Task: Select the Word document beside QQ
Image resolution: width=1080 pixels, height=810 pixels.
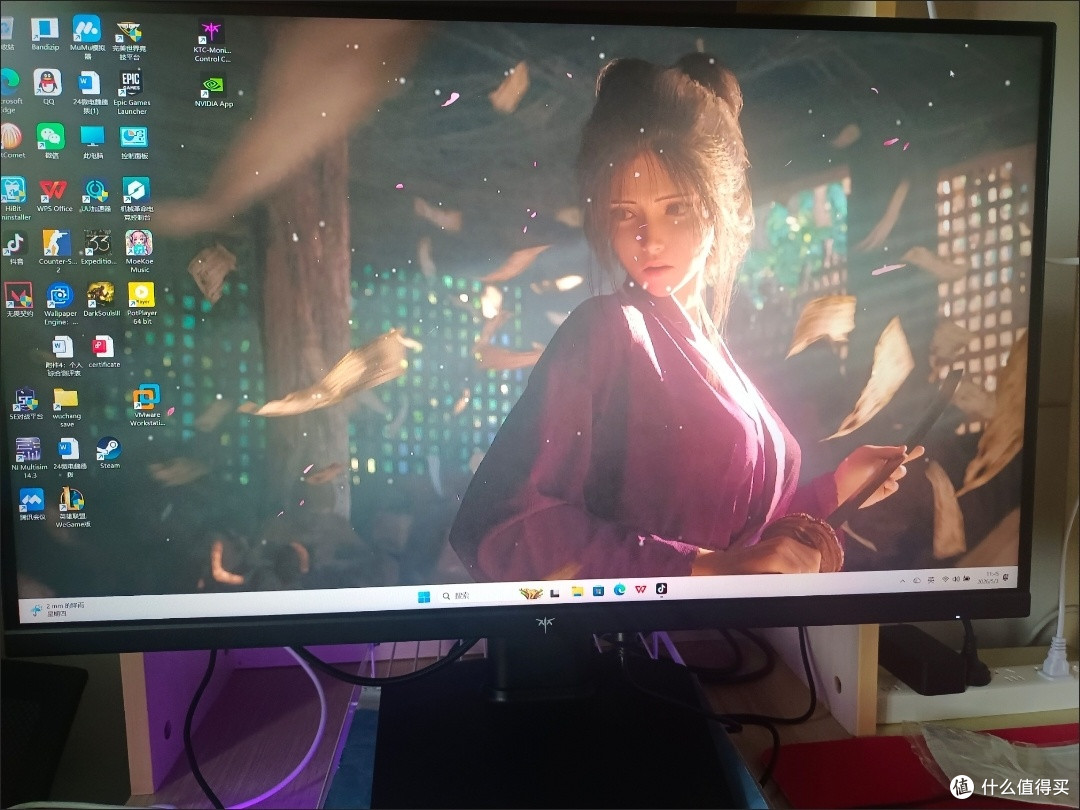Action: pyautogui.click(x=90, y=92)
